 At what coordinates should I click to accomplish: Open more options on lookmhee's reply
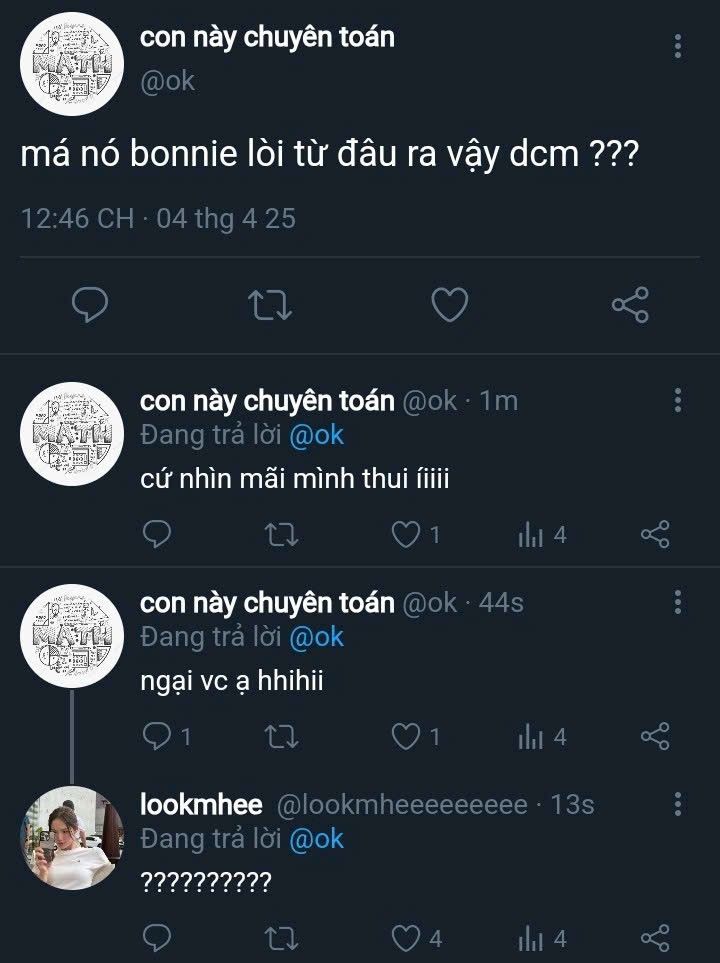pyautogui.click(x=678, y=804)
